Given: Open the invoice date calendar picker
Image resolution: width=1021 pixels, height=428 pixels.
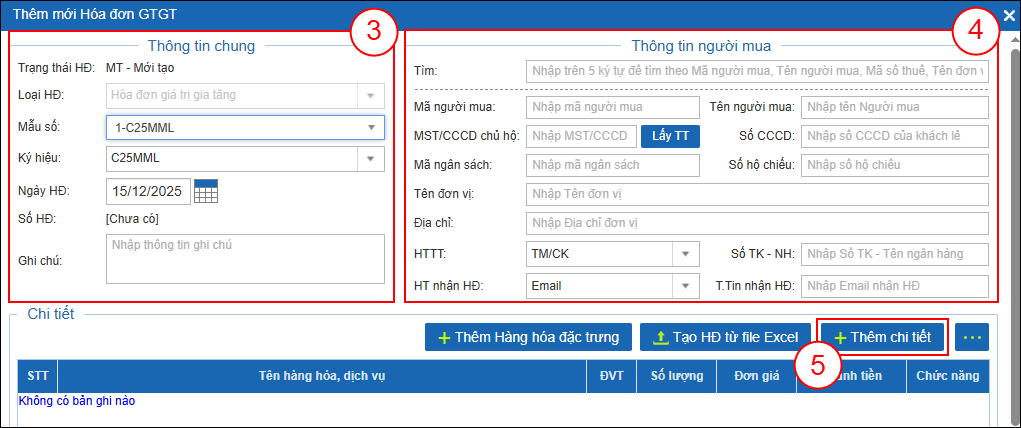Looking at the screenshot, I should [205, 190].
